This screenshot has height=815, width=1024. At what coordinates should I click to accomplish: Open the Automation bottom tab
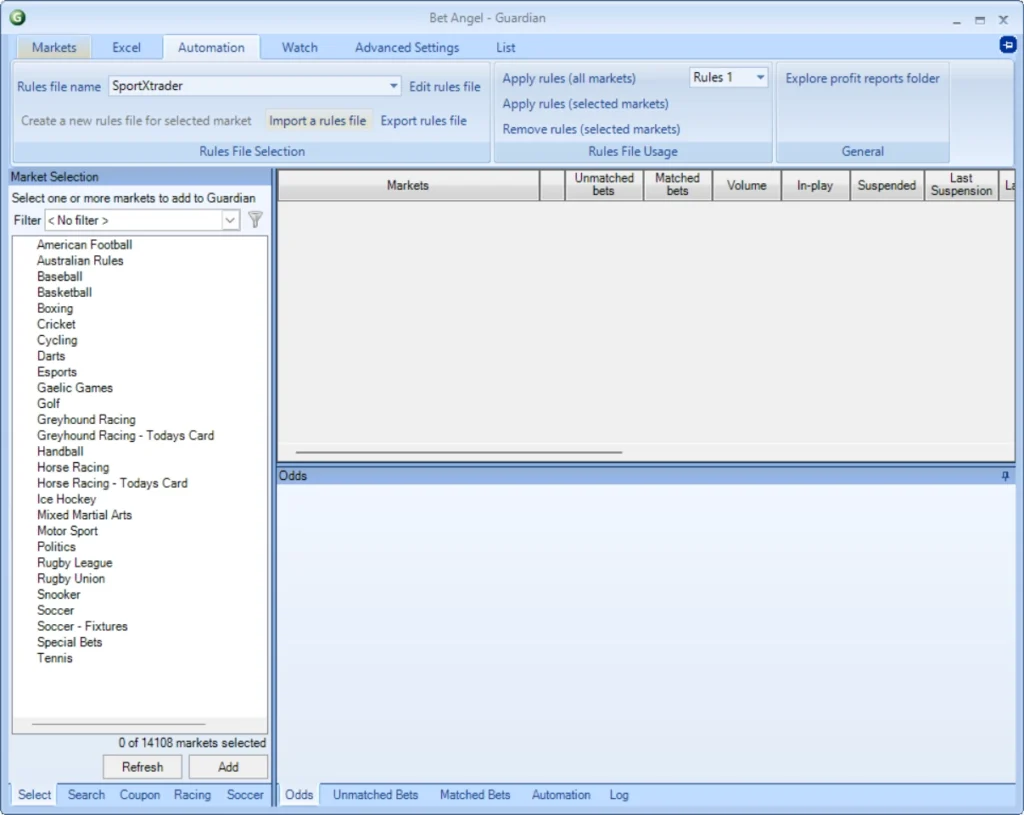pyautogui.click(x=561, y=795)
